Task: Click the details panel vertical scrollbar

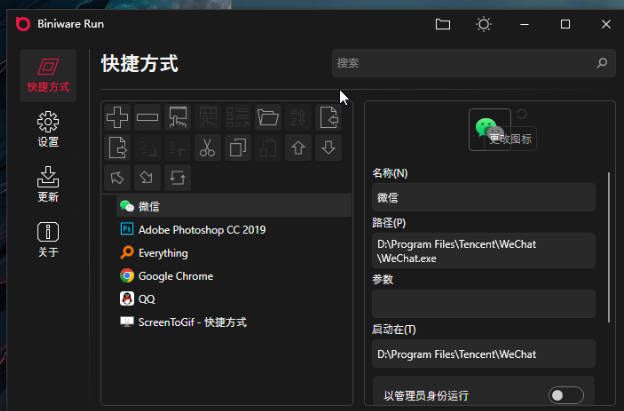Action: (x=608, y=247)
